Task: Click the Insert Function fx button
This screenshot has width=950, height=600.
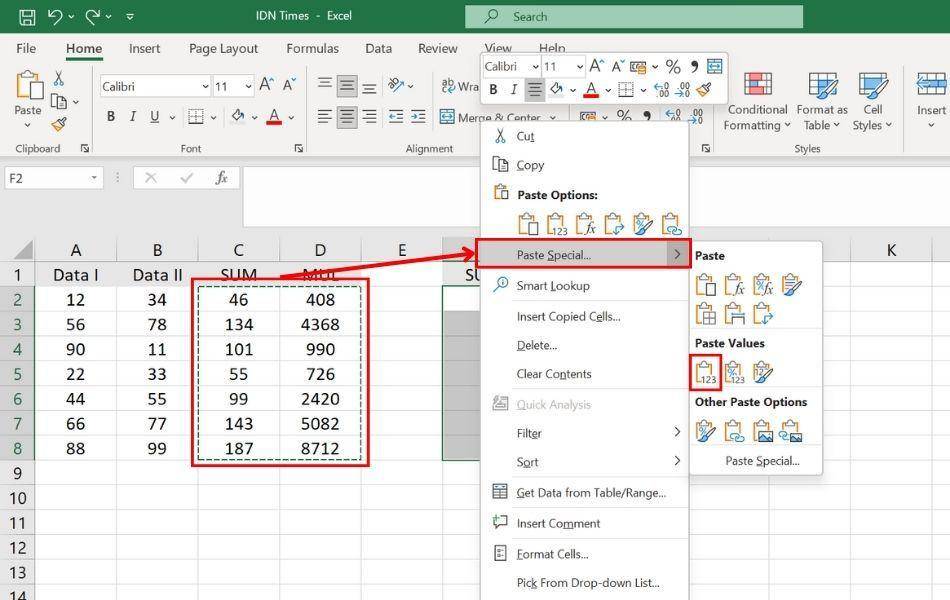Action: coord(222,178)
